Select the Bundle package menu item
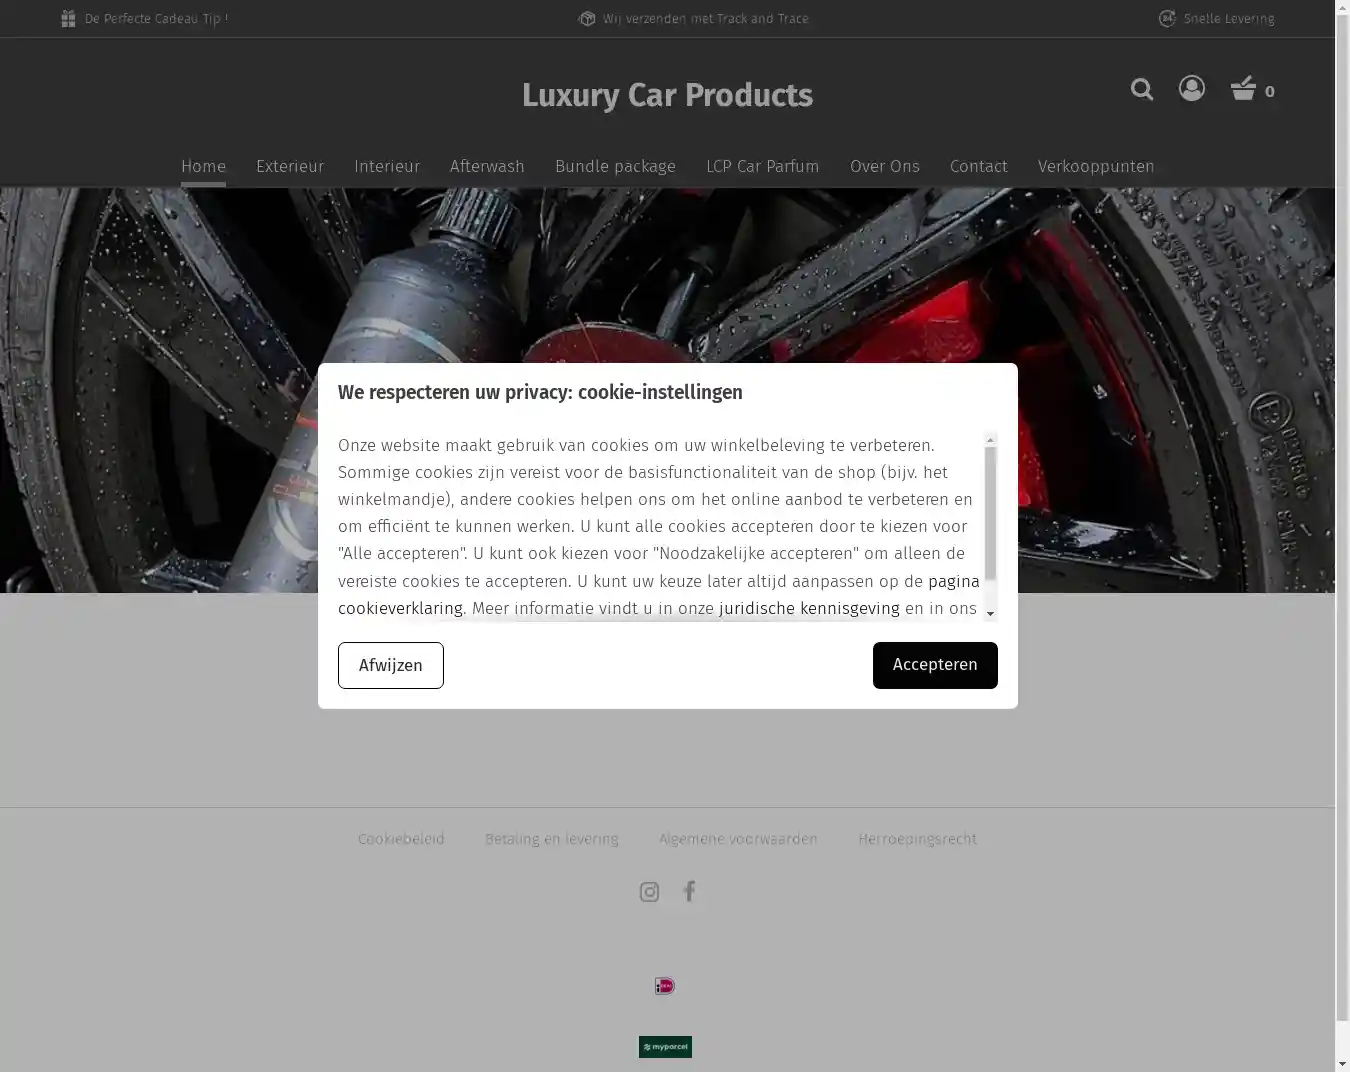The image size is (1350, 1072). pyautogui.click(x=615, y=166)
